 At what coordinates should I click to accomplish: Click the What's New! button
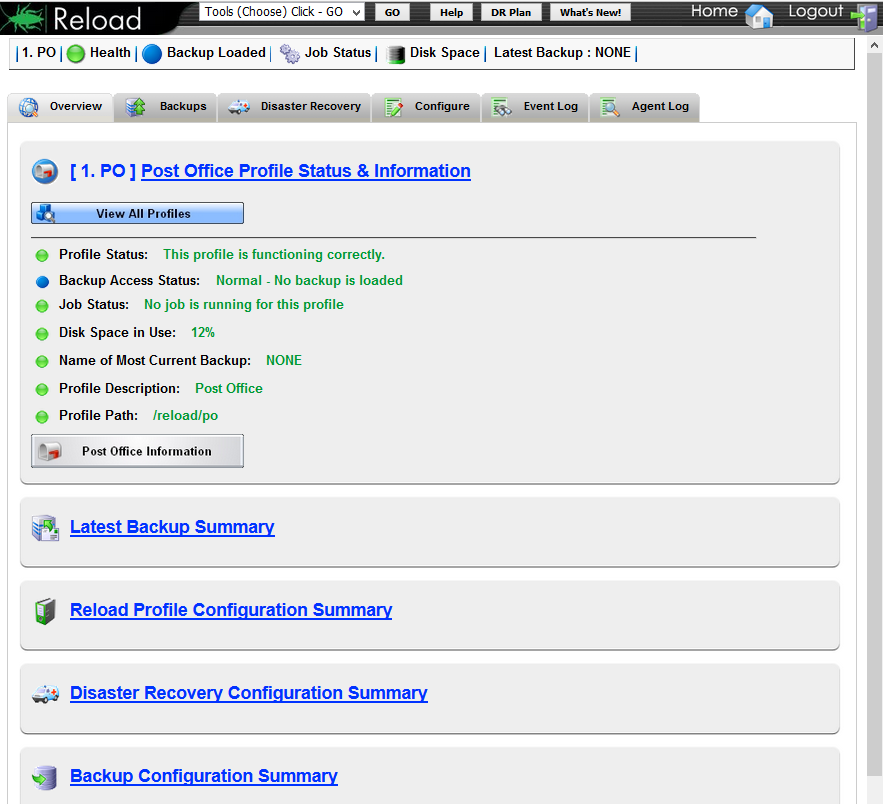point(590,12)
